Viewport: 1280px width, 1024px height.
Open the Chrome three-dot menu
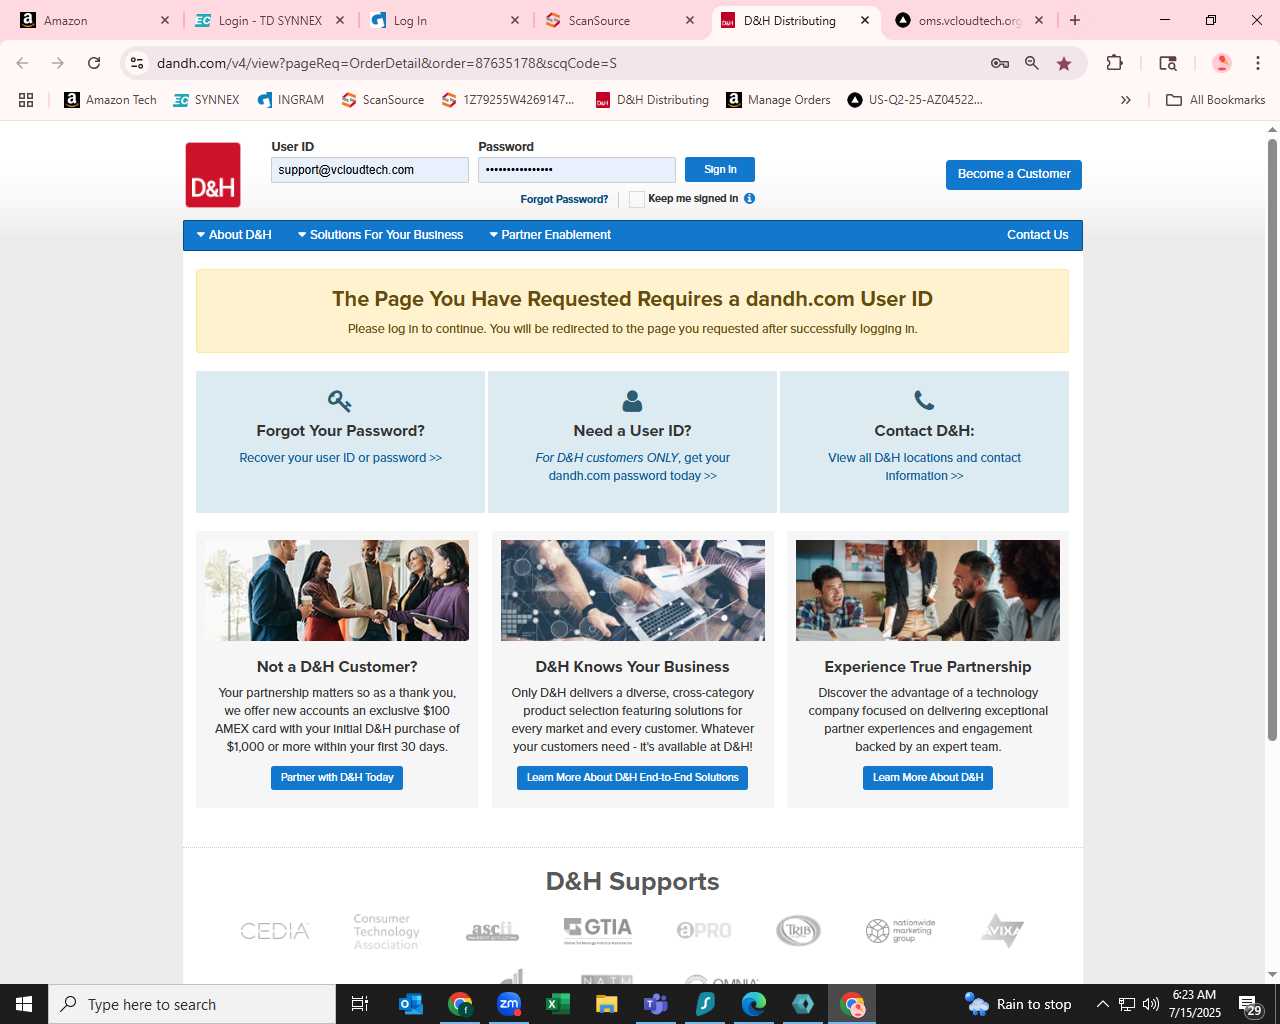pos(1257,63)
